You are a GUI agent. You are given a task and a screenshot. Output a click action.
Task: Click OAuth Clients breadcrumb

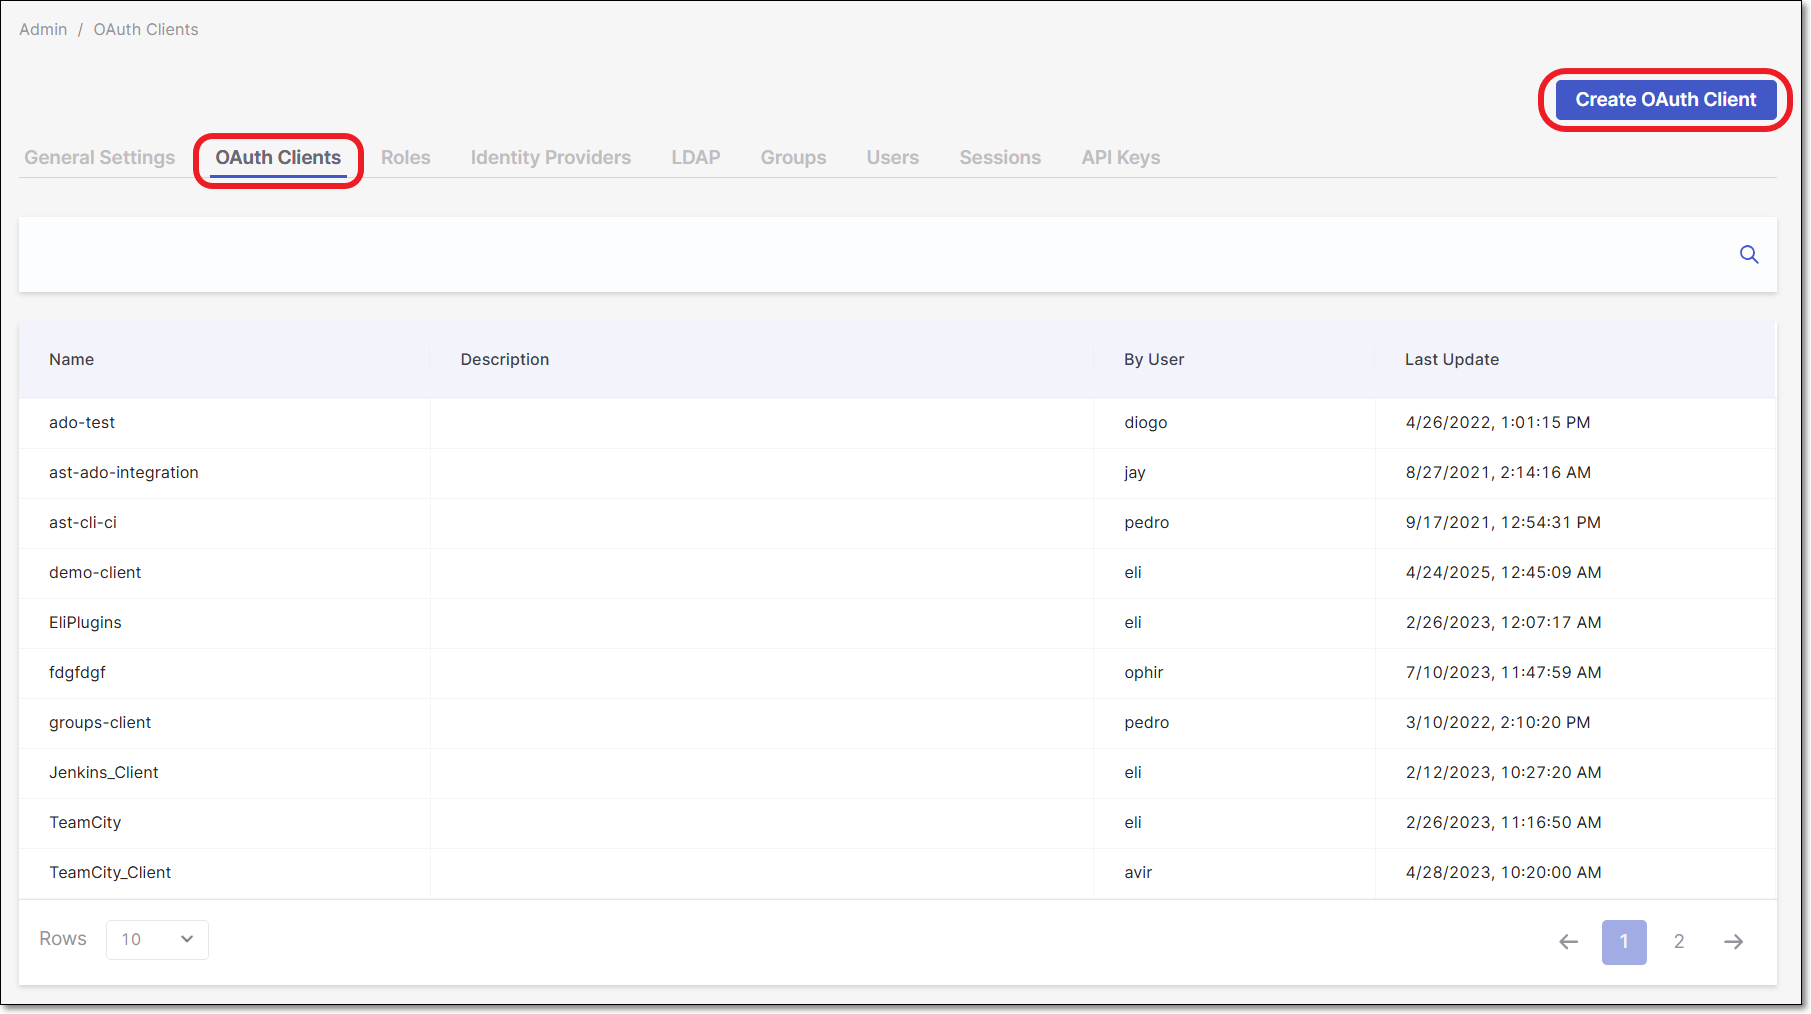(146, 30)
